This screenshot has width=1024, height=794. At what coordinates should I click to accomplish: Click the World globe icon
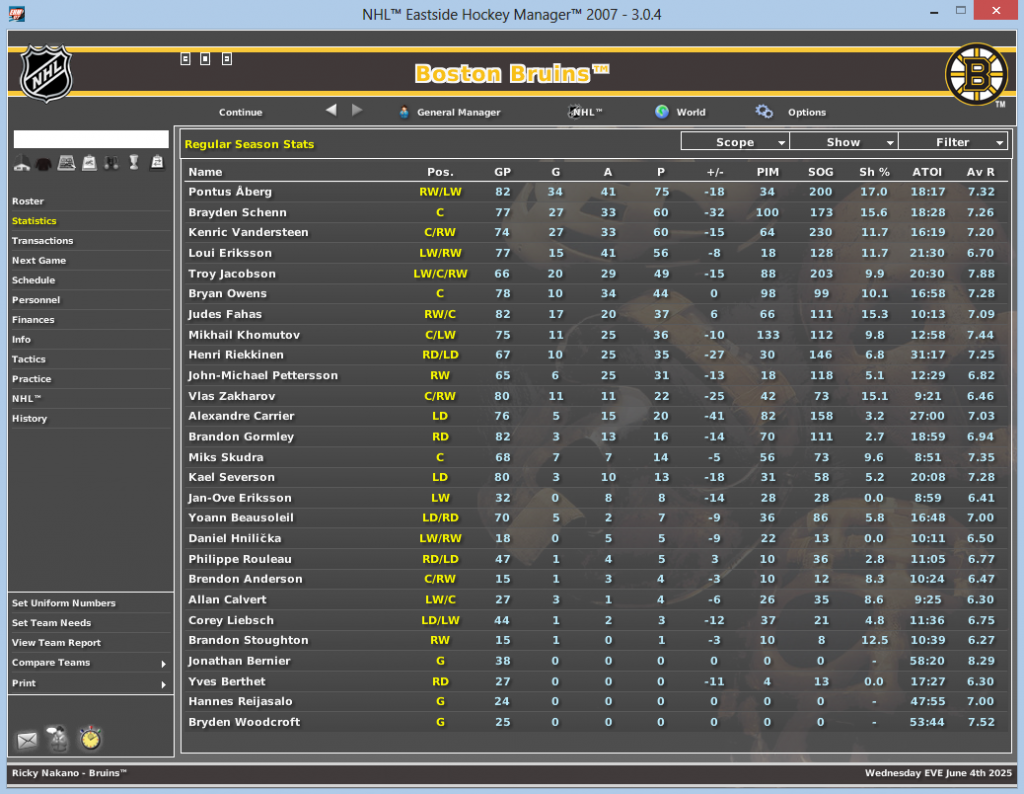662,112
